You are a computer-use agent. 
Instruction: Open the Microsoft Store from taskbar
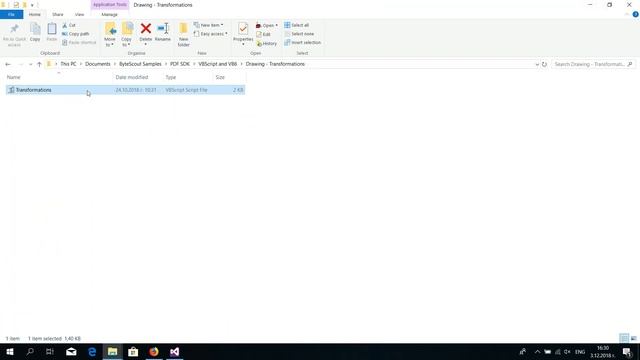click(x=133, y=351)
